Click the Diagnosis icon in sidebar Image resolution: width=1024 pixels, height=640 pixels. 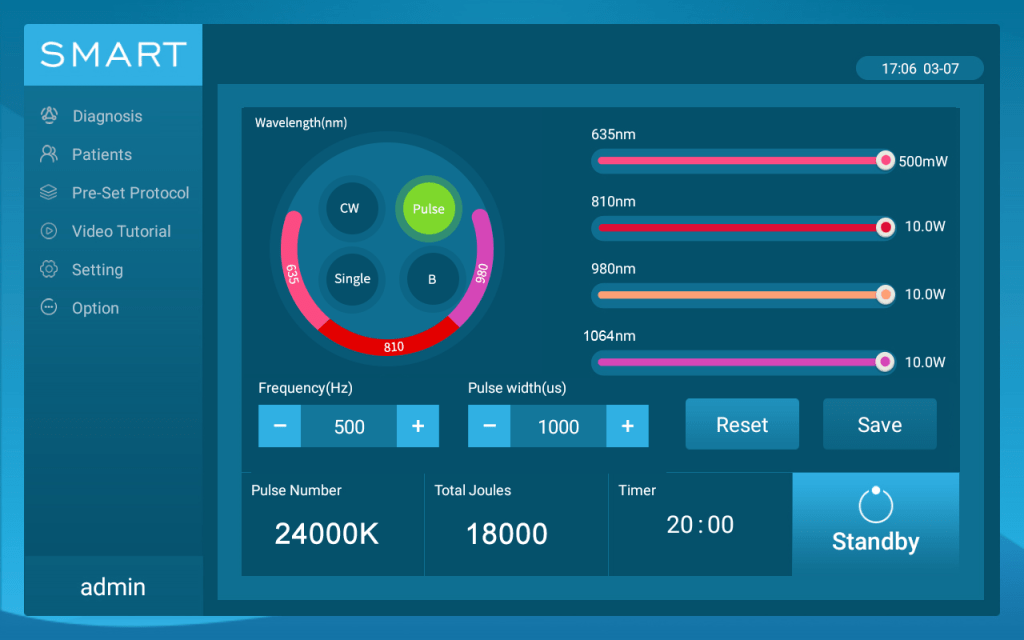coord(48,116)
